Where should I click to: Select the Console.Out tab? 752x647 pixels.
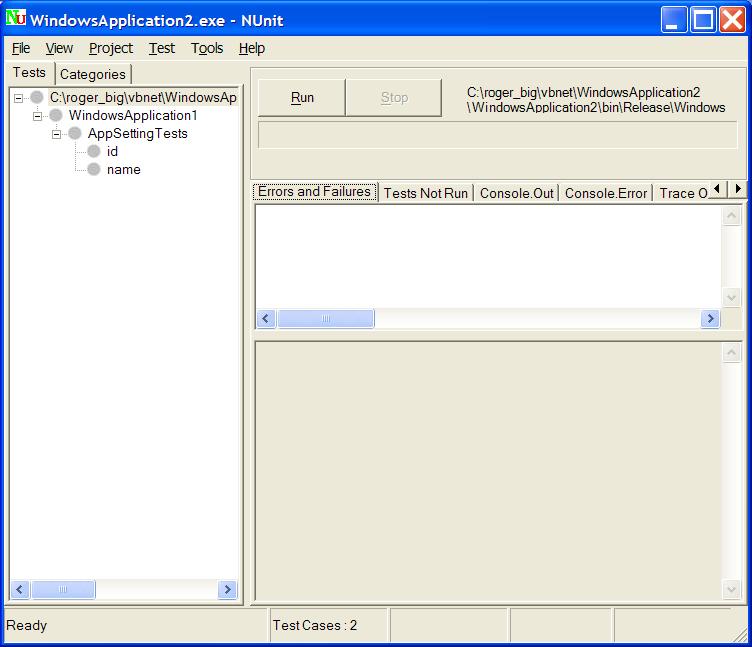517,193
